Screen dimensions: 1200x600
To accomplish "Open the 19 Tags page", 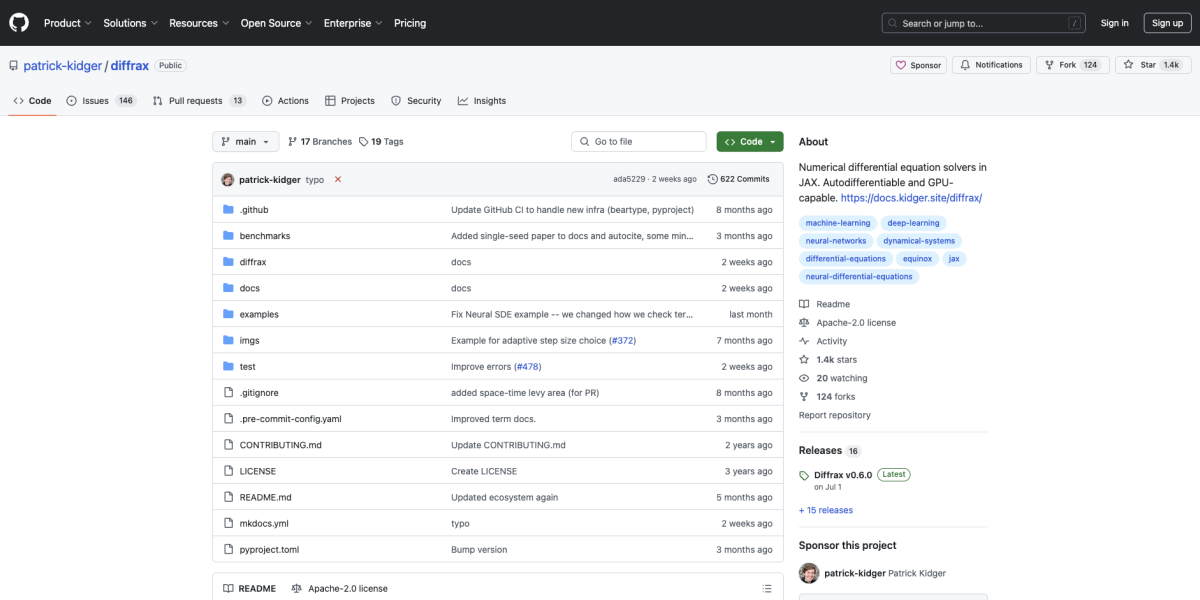I will pyautogui.click(x=381, y=142).
